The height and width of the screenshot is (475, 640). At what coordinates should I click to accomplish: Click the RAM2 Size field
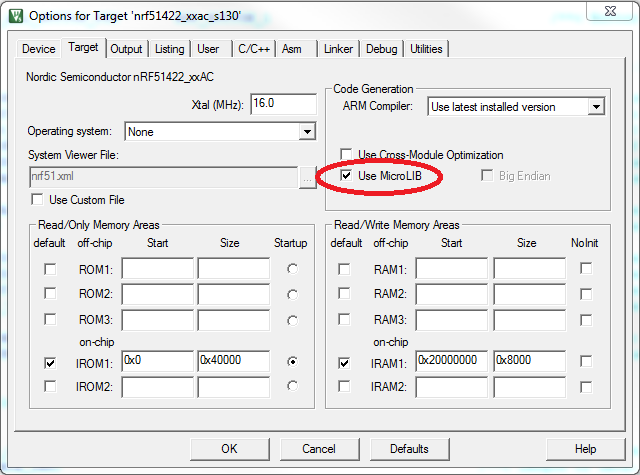(x=530, y=294)
